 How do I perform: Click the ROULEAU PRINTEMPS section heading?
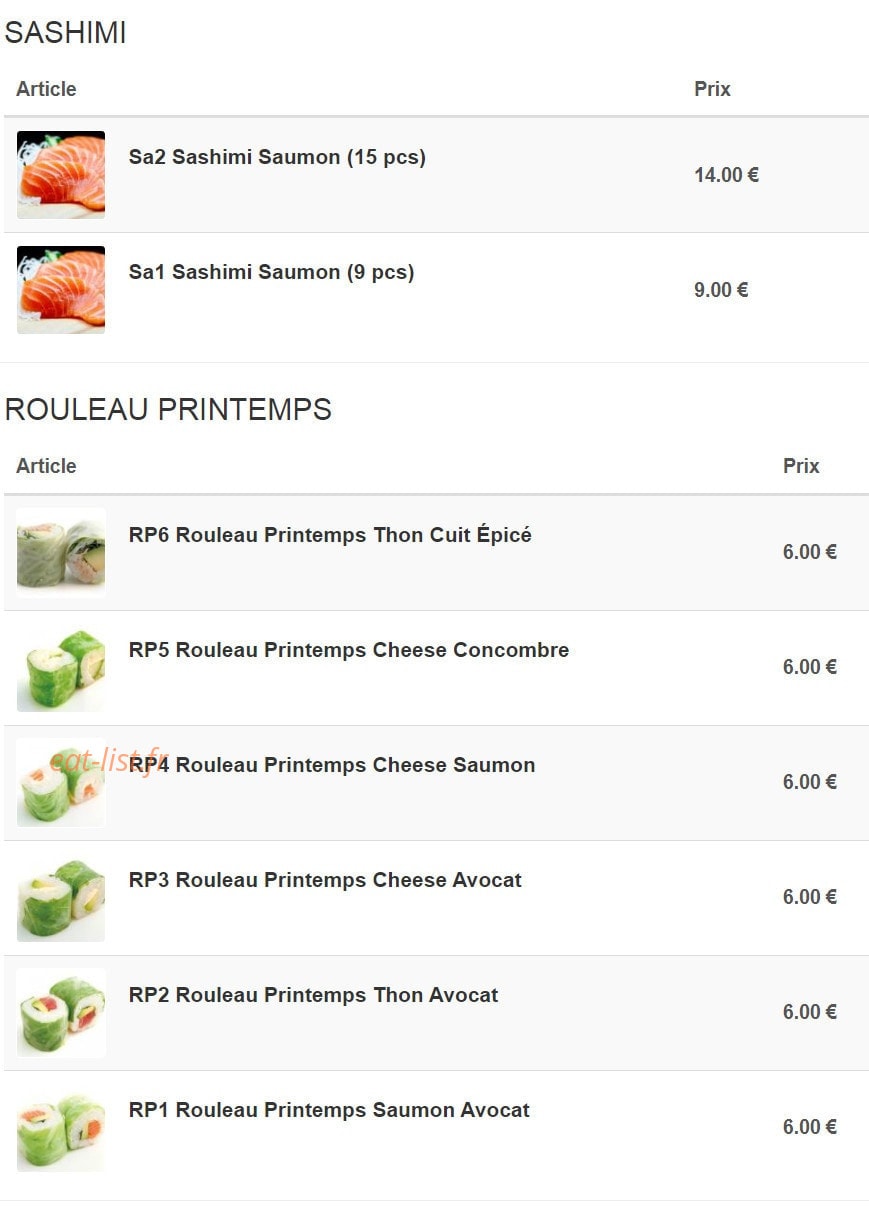pyautogui.click(x=168, y=410)
